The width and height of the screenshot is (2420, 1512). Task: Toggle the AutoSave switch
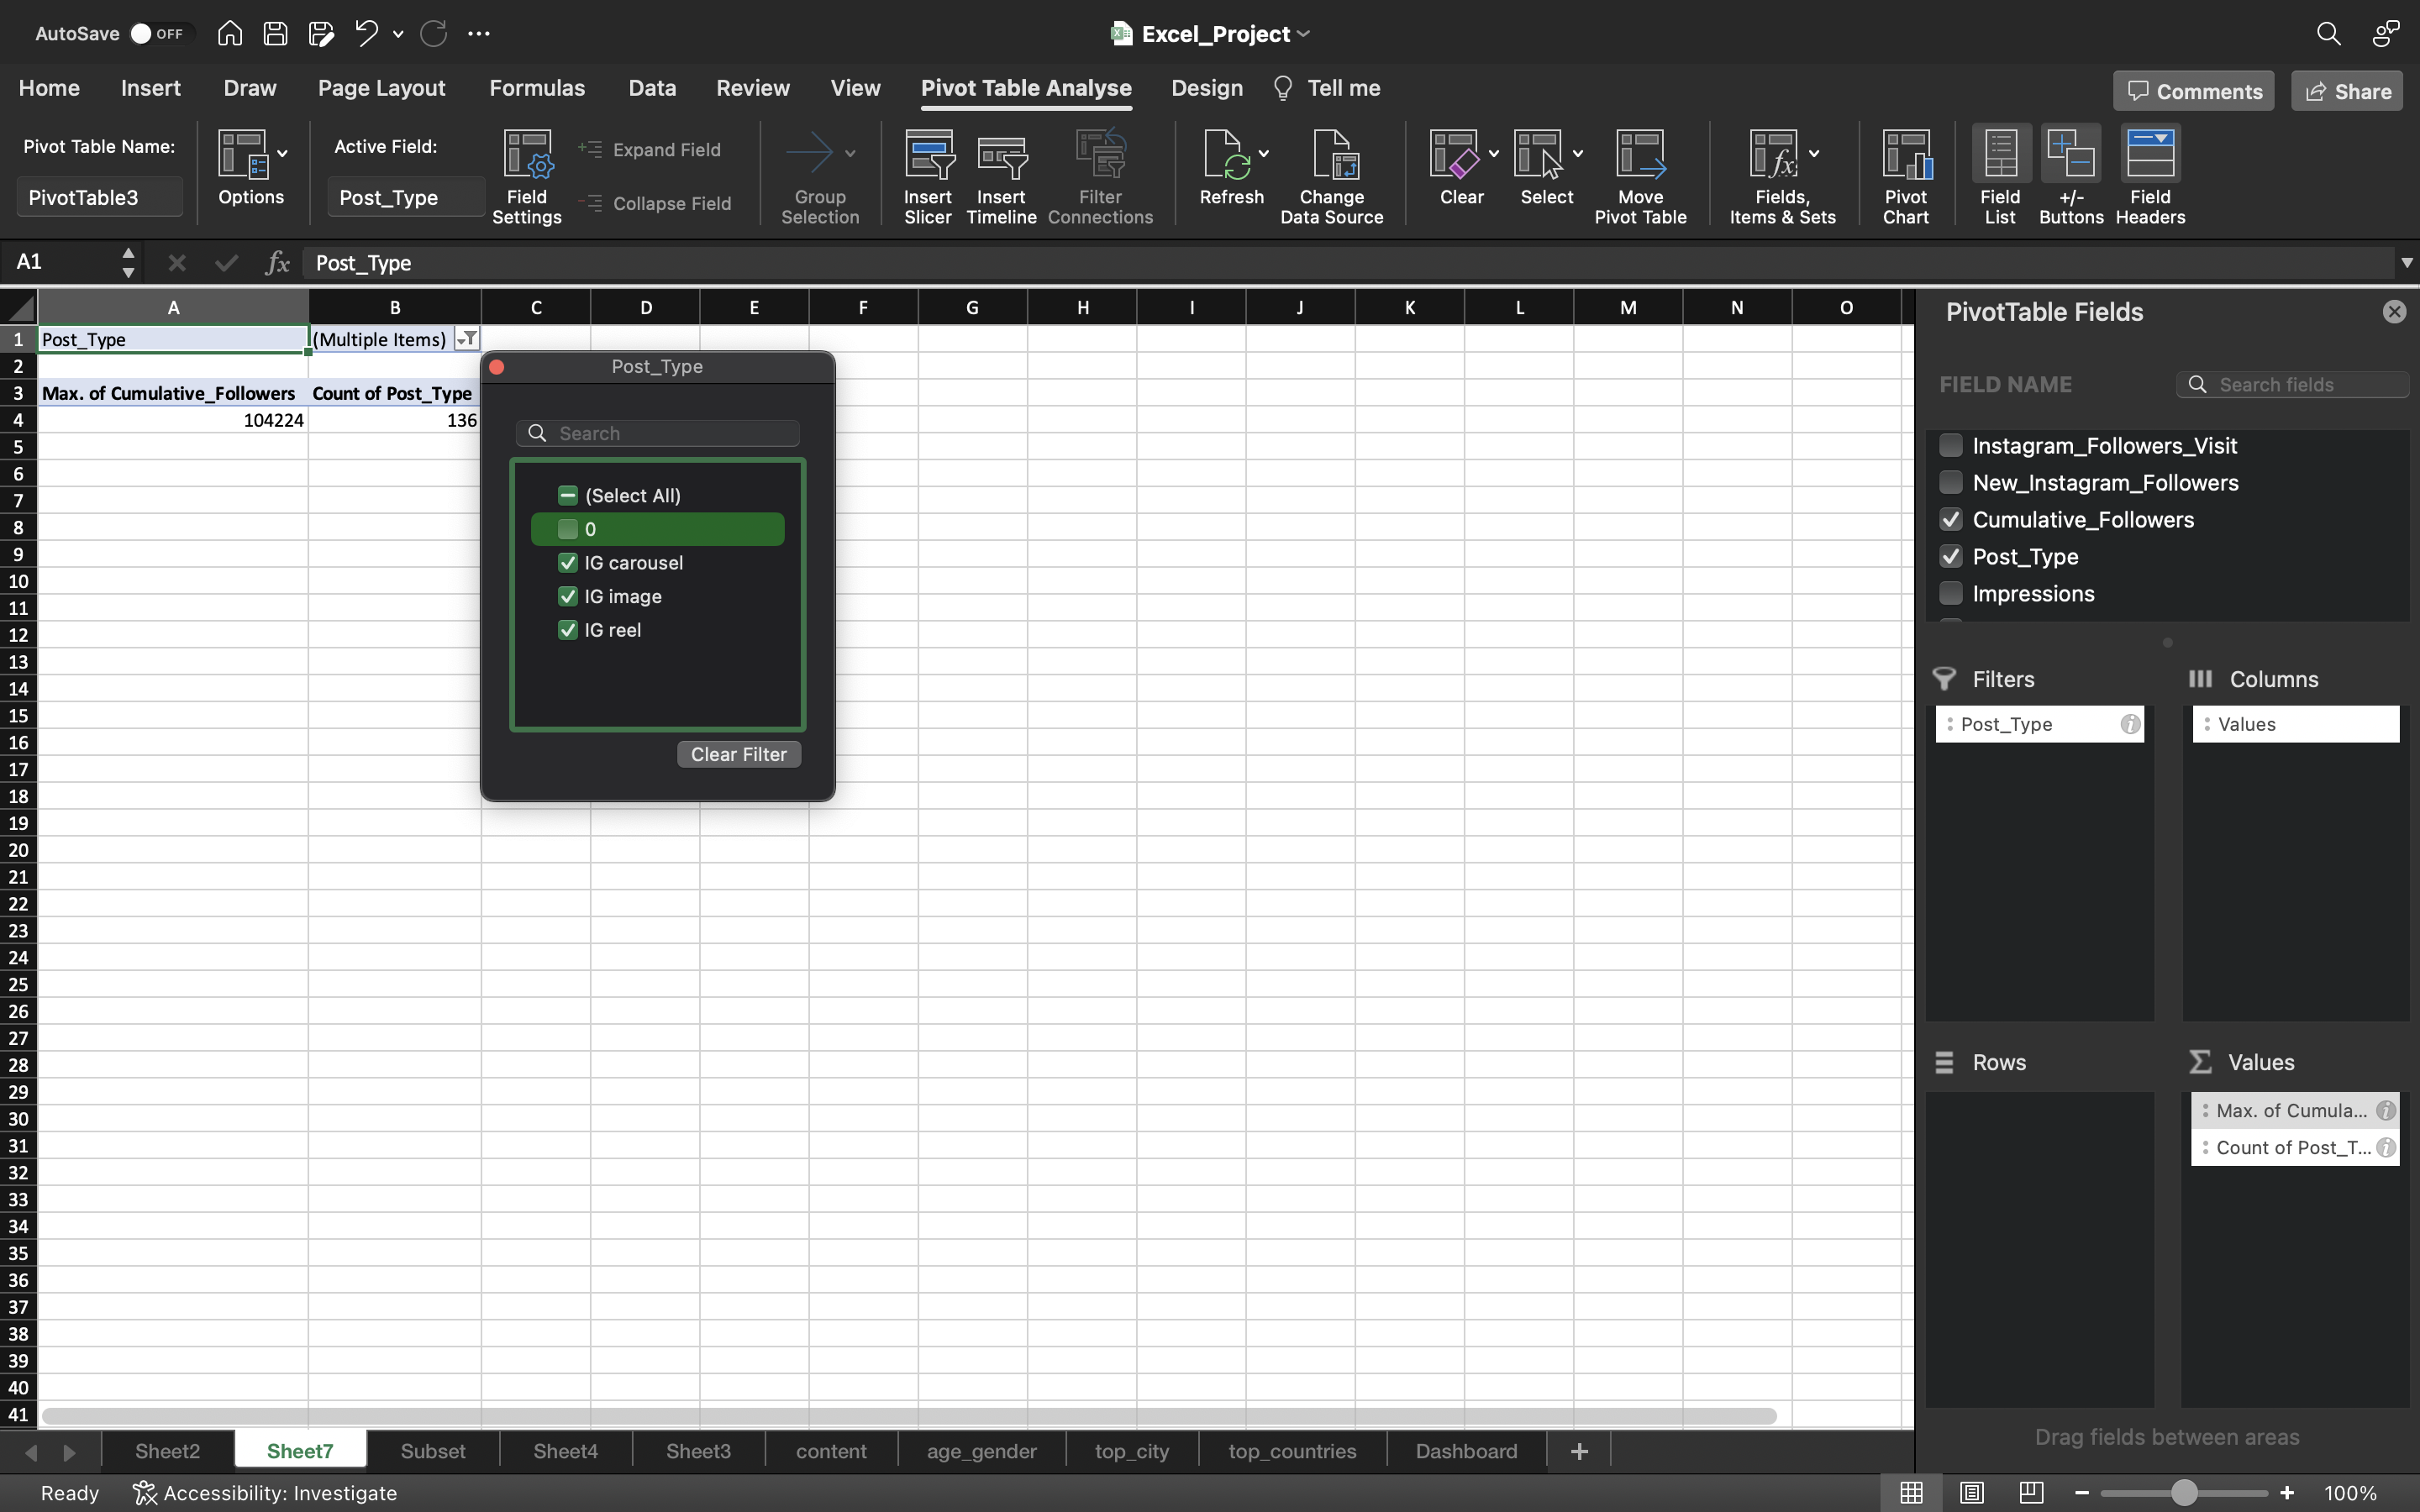[x=158, y=33]
